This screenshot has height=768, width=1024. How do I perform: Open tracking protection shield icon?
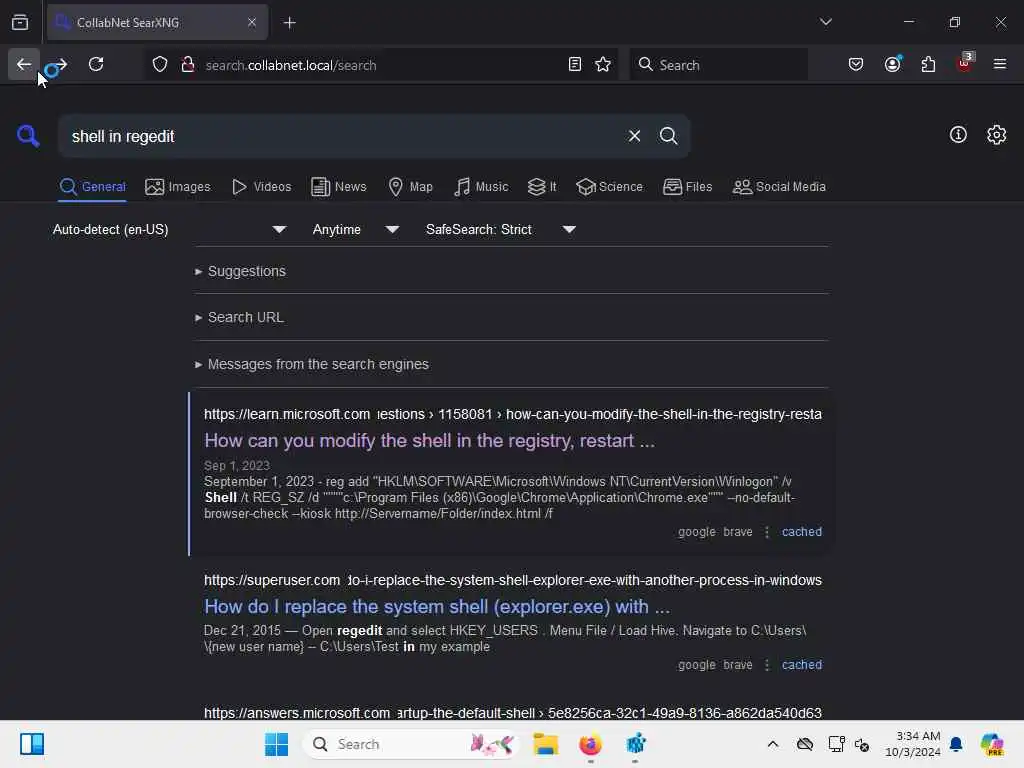[160, 65]
